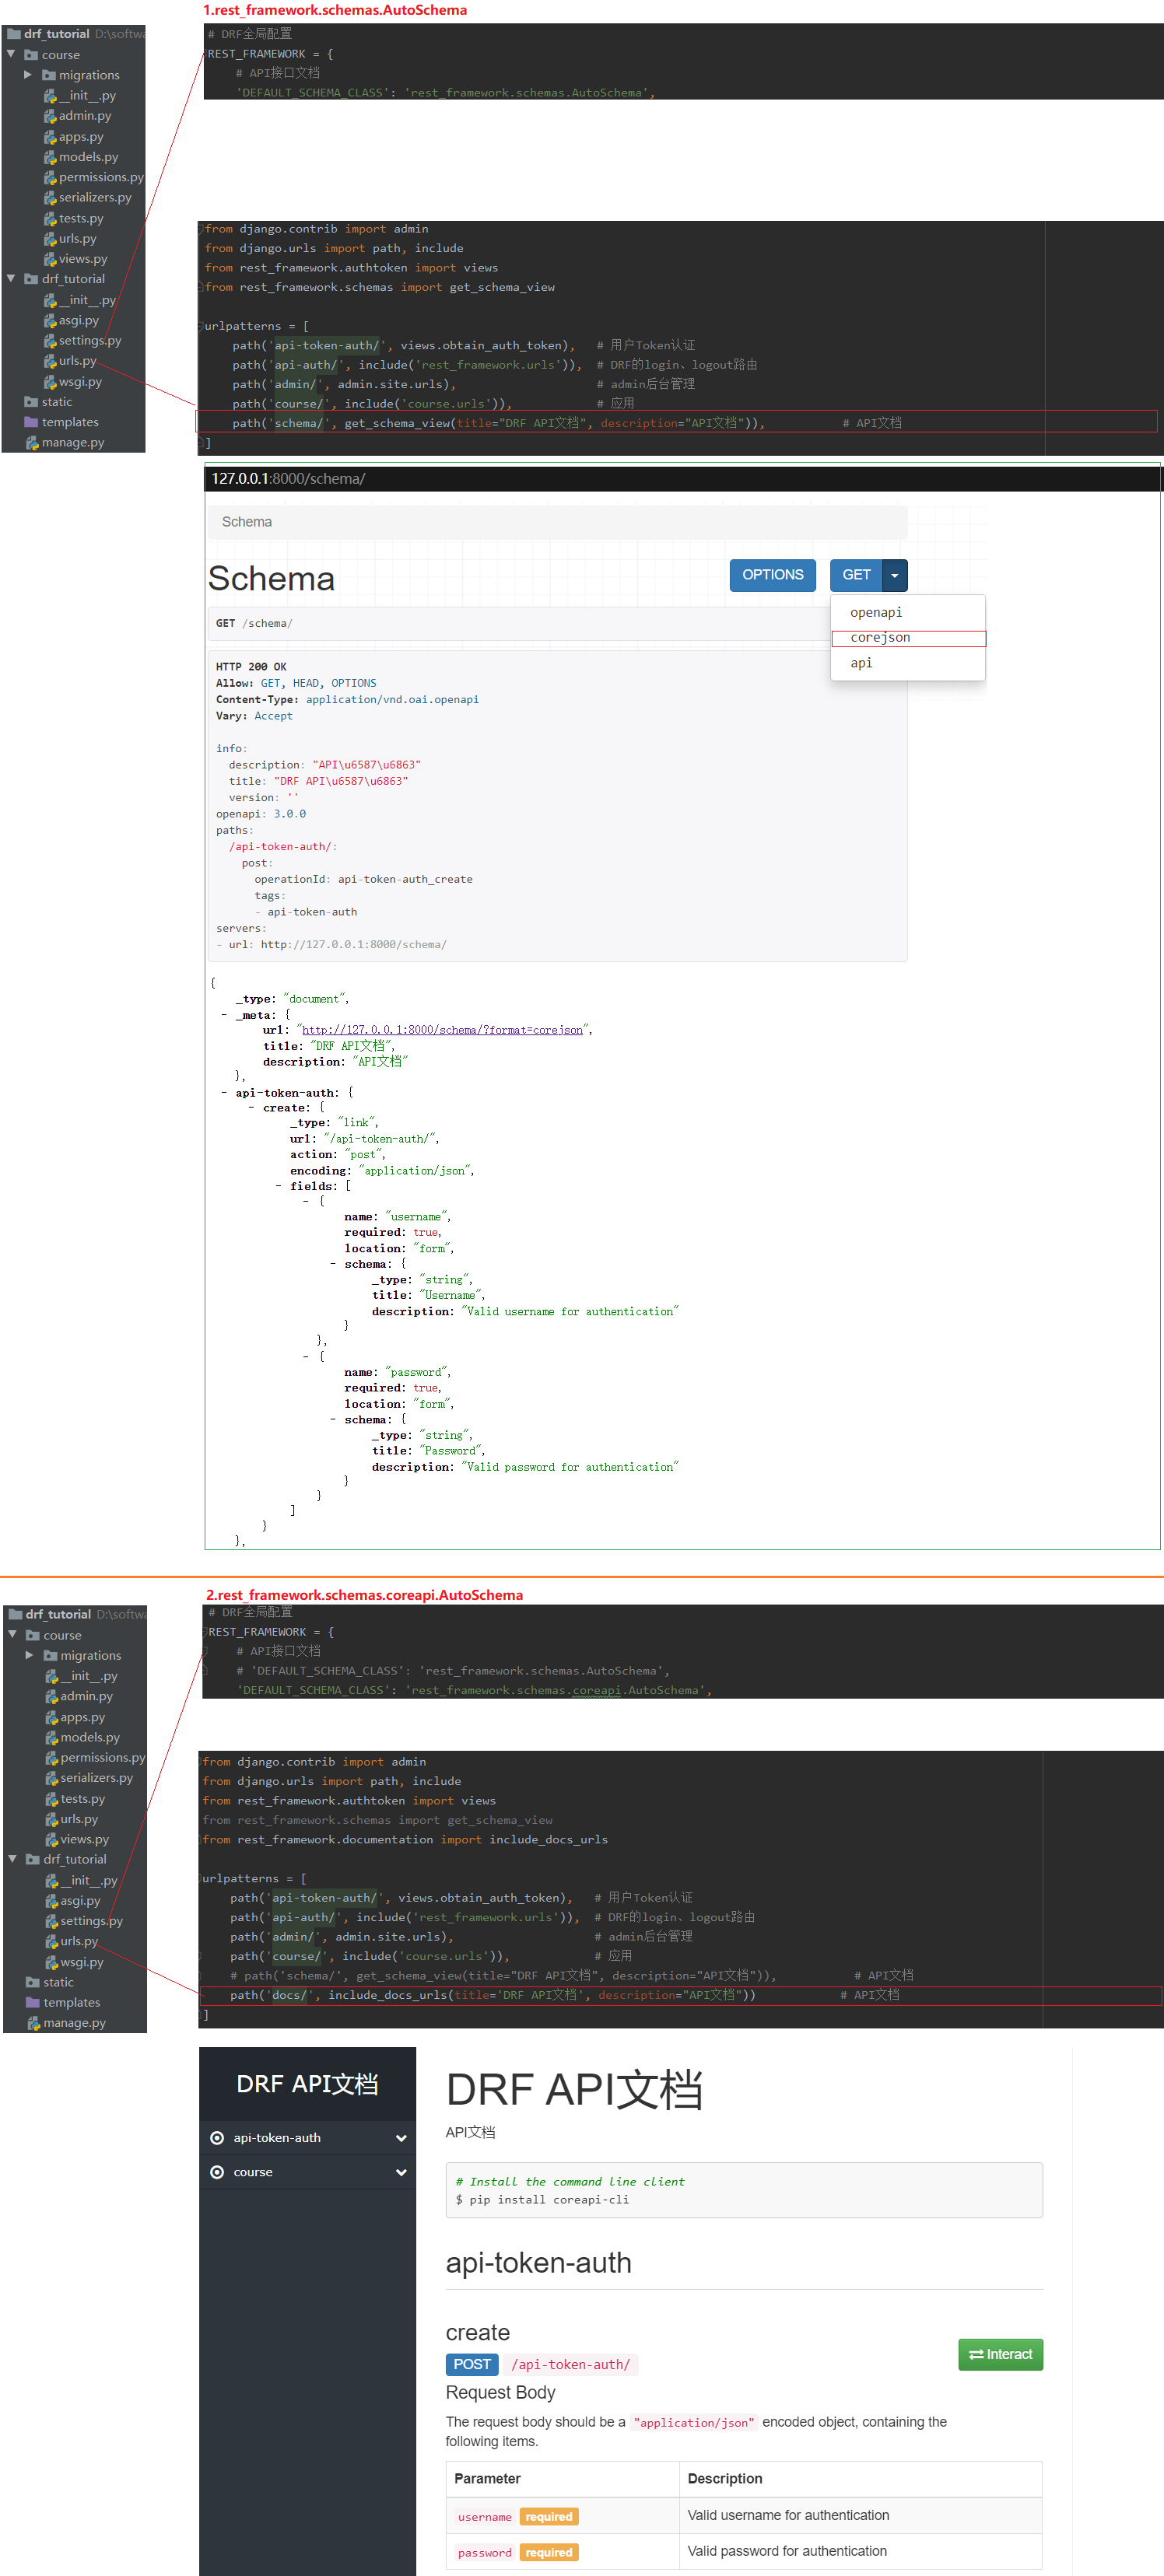Expand migrations folder arrow in the upper project tree
Screen dimensions: 1164x2576
(28, 75)
